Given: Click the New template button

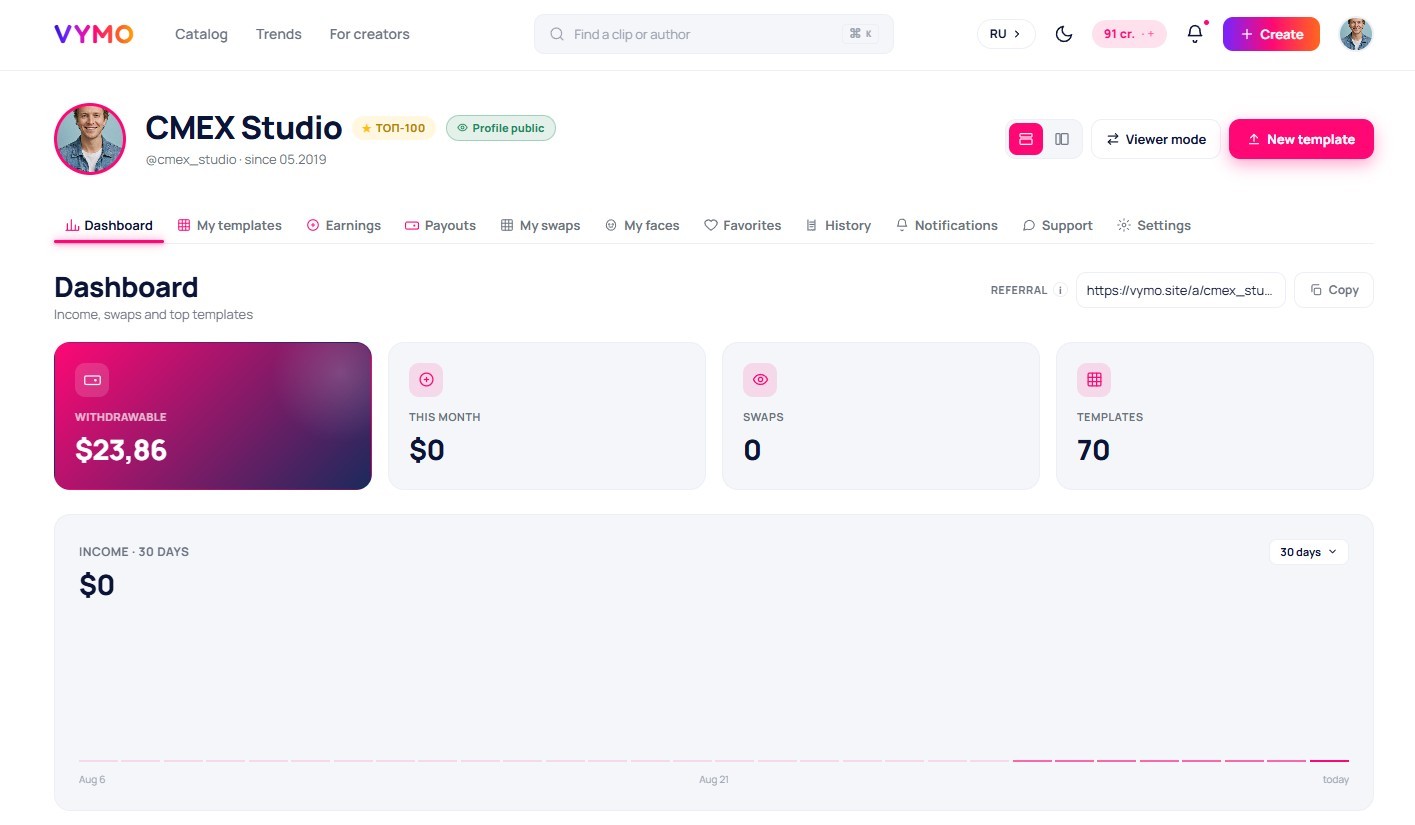Looking at the screenshot, I should tap(1301, 139).
